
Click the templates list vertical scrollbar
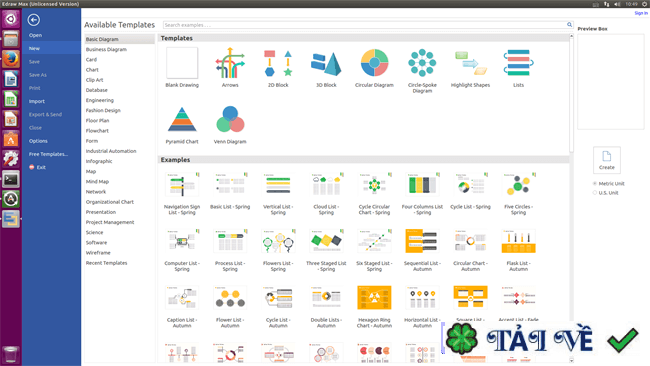(x=571, y=95)
